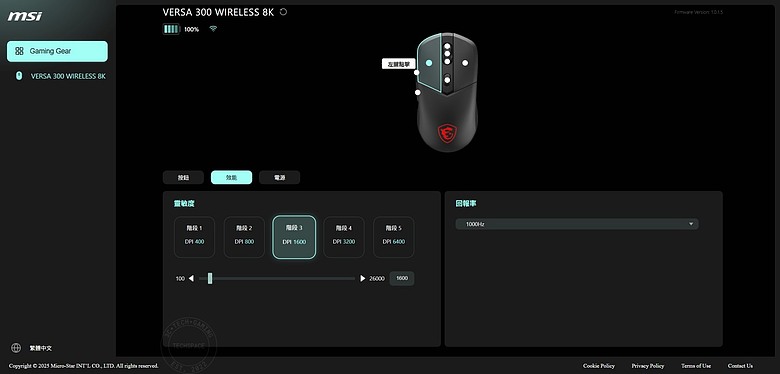780x374 pixels.
Task: Select stage 2 with DPI 800
Action: tap(244, 237)
